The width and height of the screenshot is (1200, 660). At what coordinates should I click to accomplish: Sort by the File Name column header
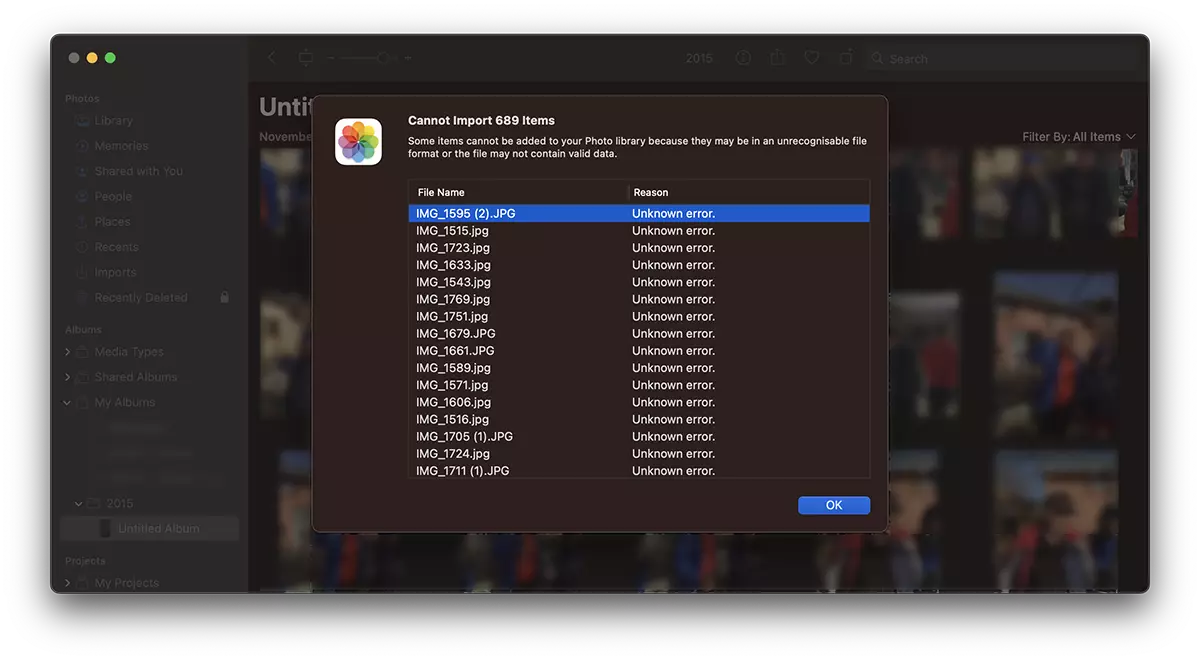[518, 192]
